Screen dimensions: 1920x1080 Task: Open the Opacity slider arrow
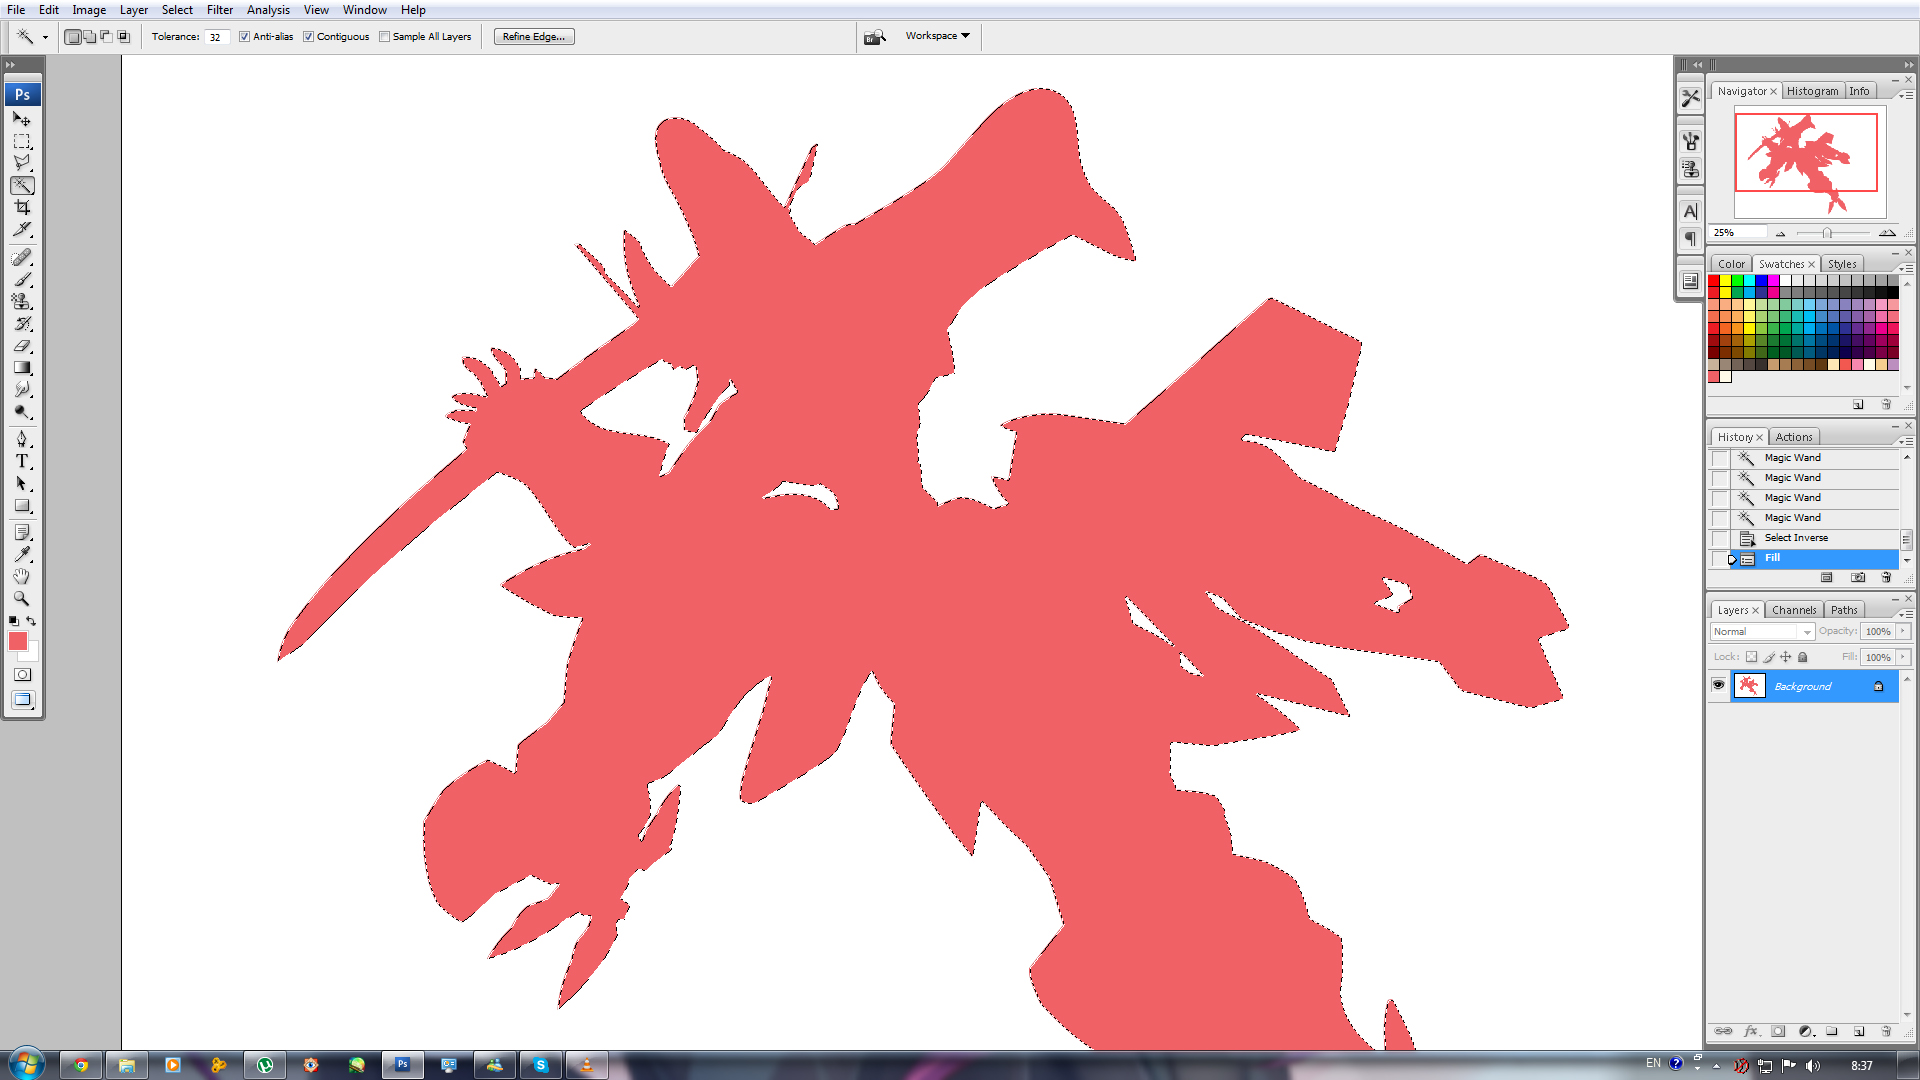coord(1903,631)
